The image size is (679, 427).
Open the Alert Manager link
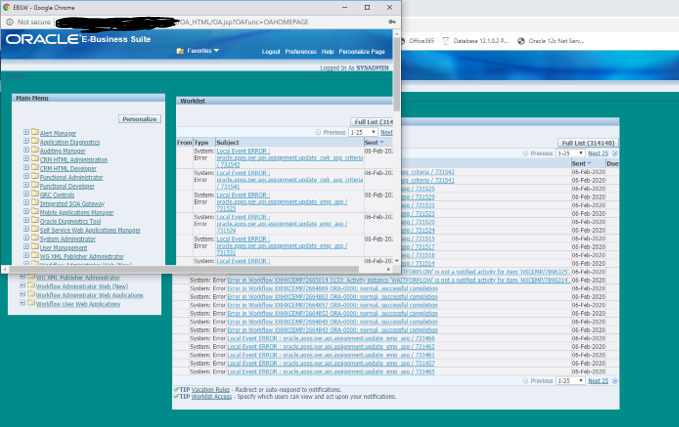click(x=58, y=133)
